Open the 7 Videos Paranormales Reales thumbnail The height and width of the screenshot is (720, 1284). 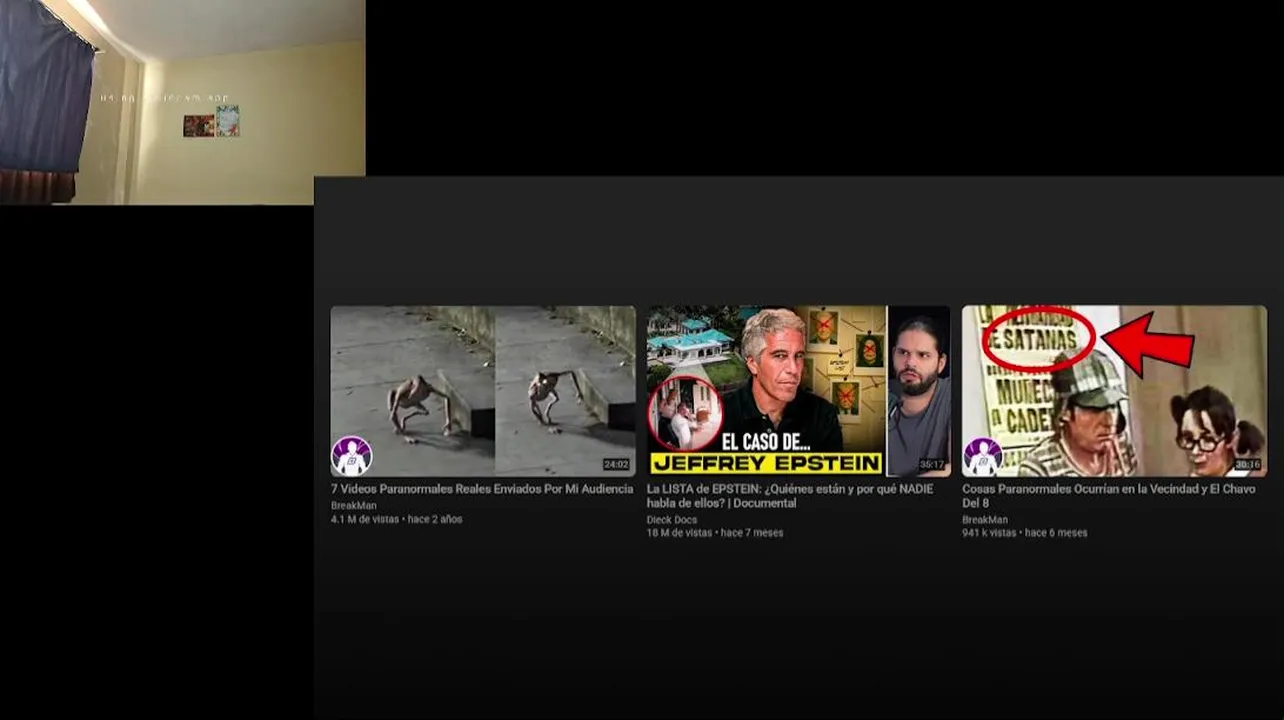click(483, 391)
